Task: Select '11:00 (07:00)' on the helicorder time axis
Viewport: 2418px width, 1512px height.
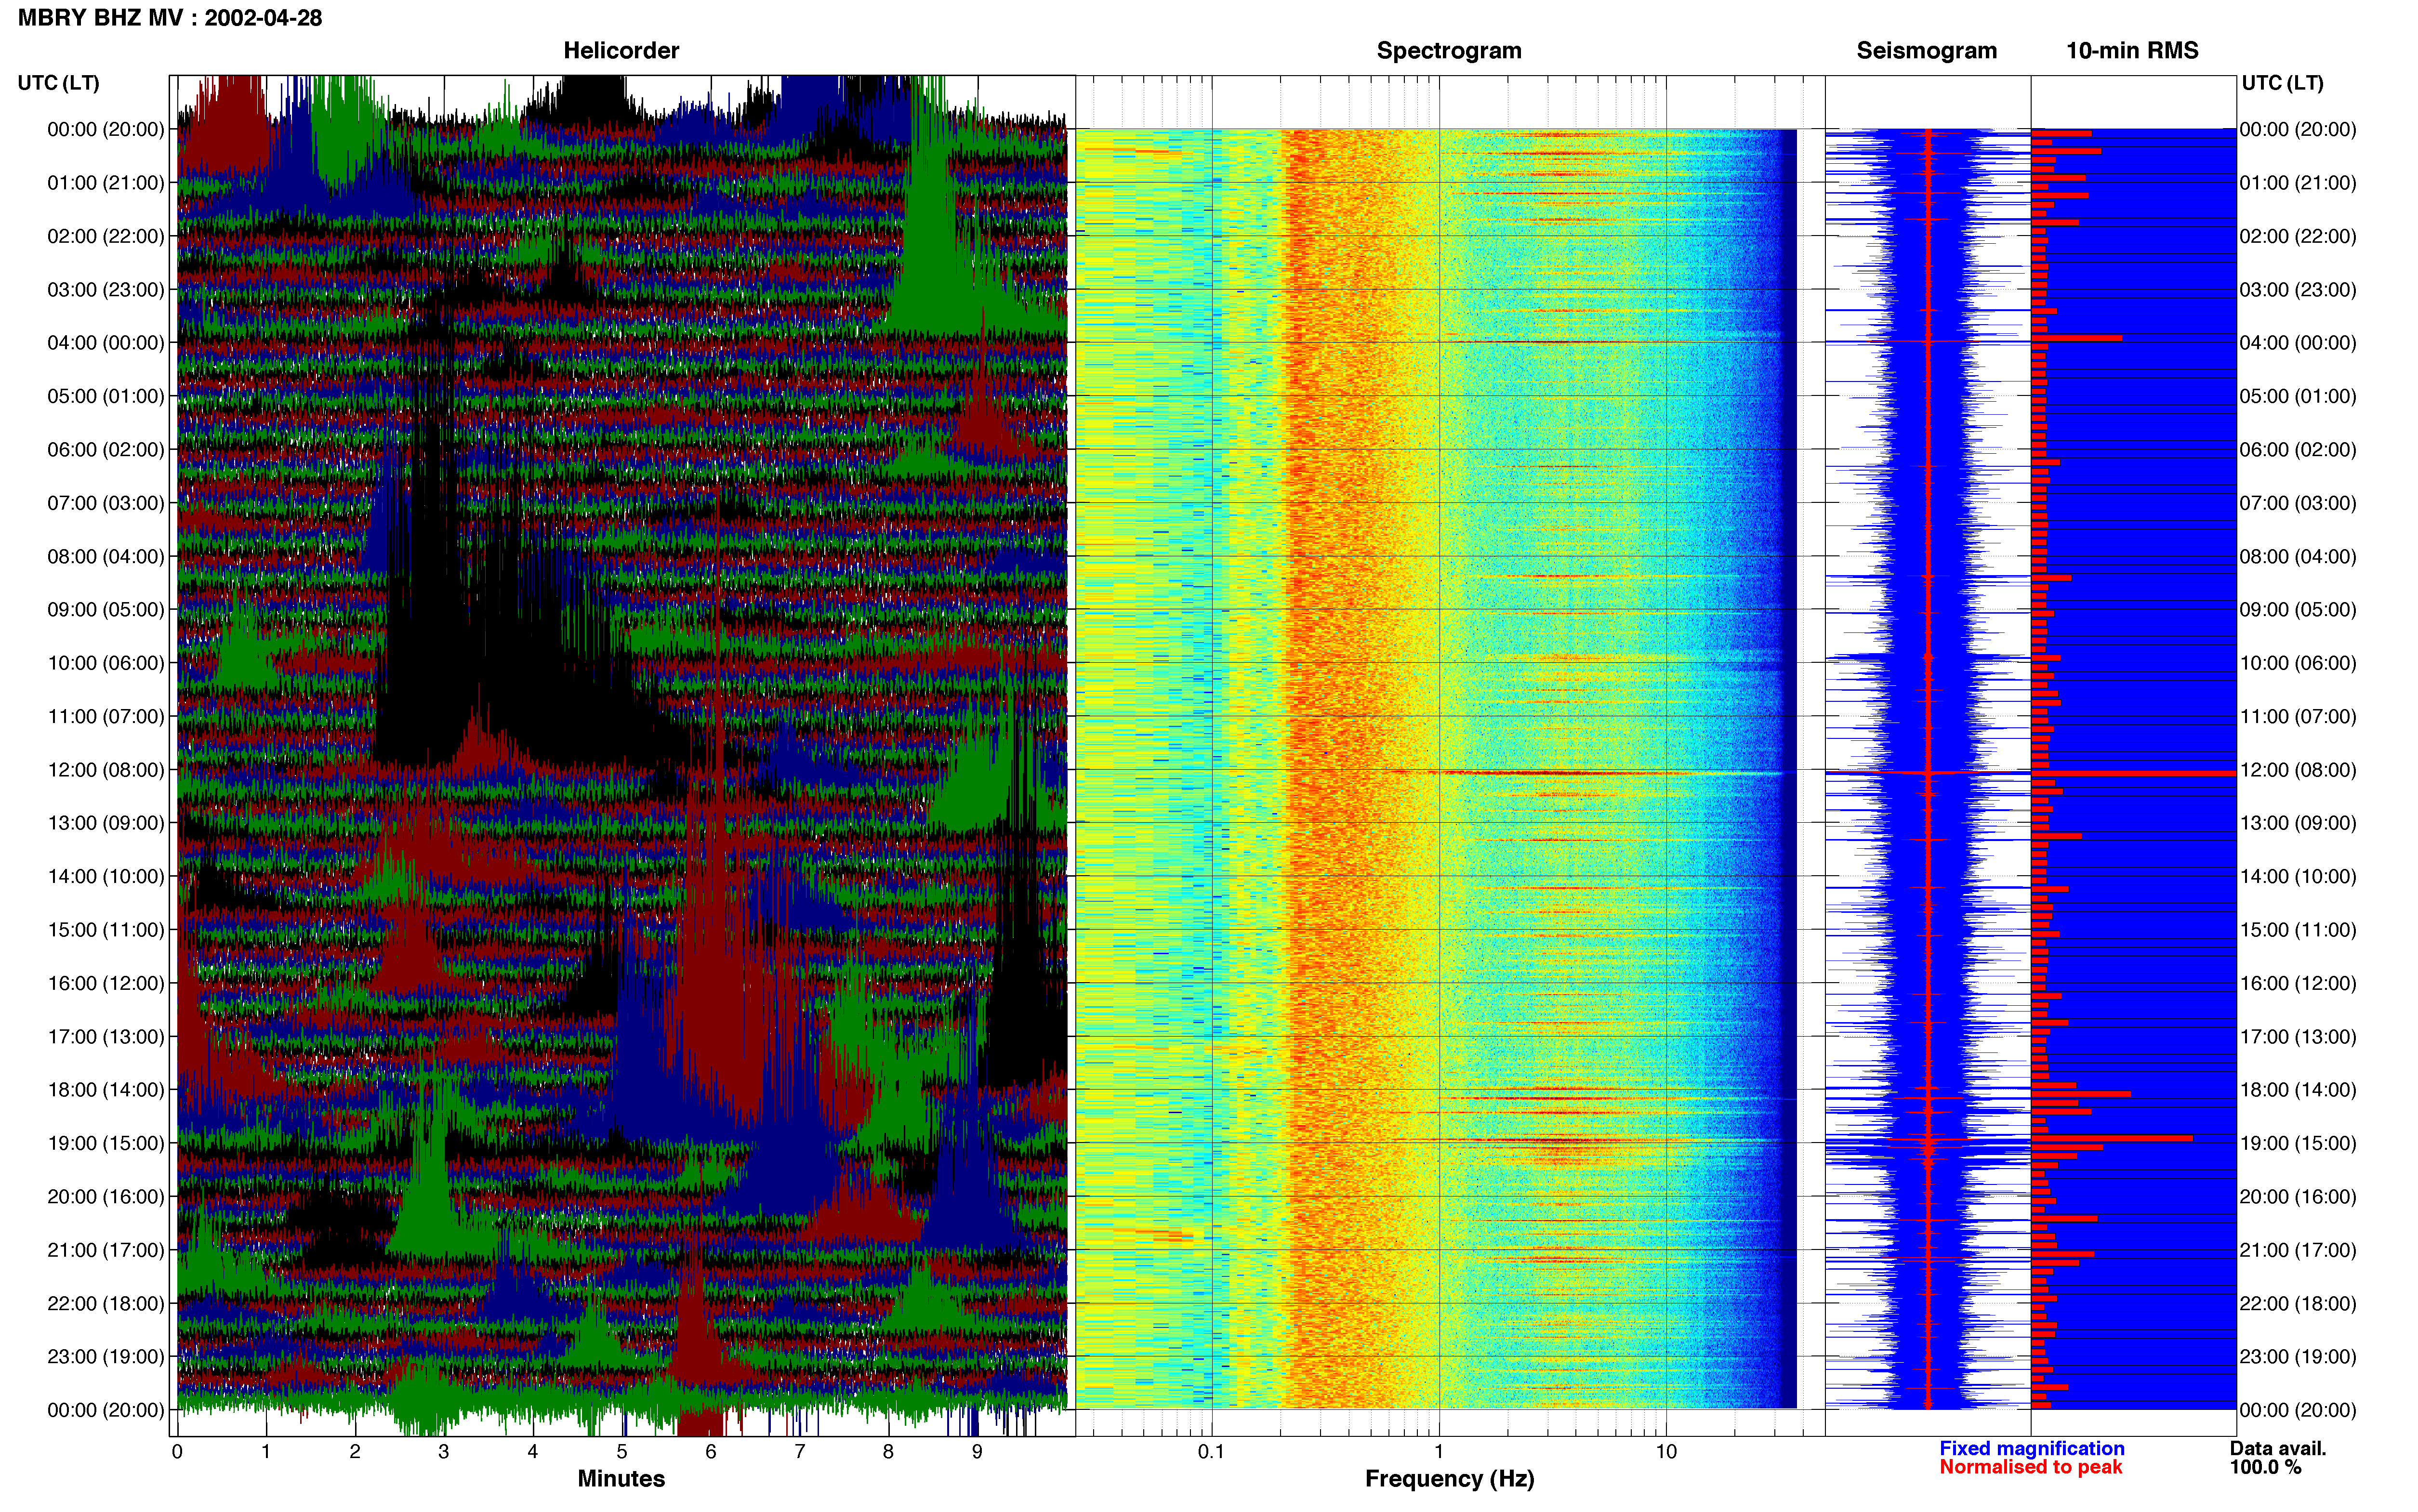Action: point(106,717)
